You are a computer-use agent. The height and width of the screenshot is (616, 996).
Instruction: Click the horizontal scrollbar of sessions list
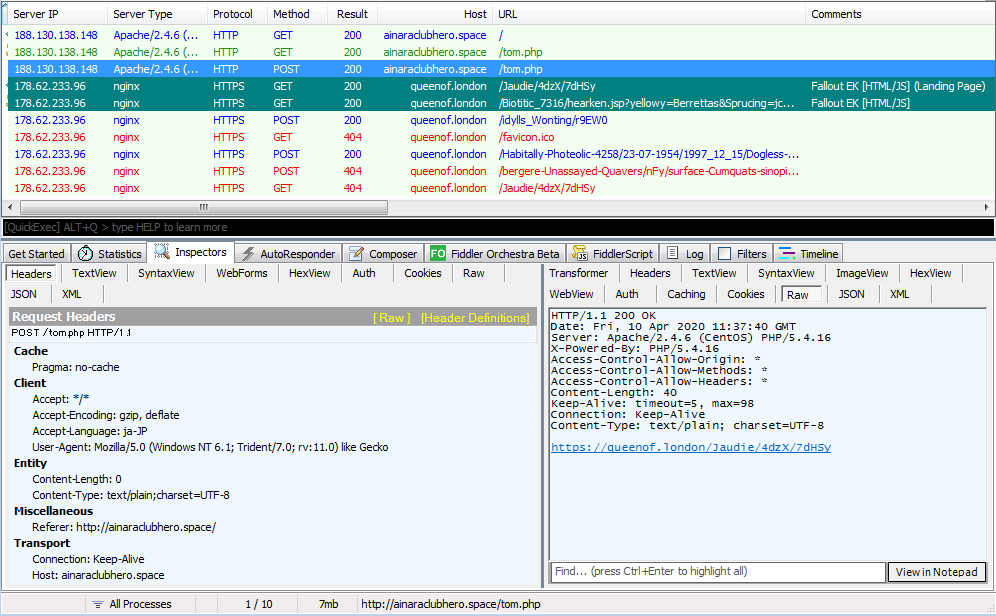click(x=203, y=207)
